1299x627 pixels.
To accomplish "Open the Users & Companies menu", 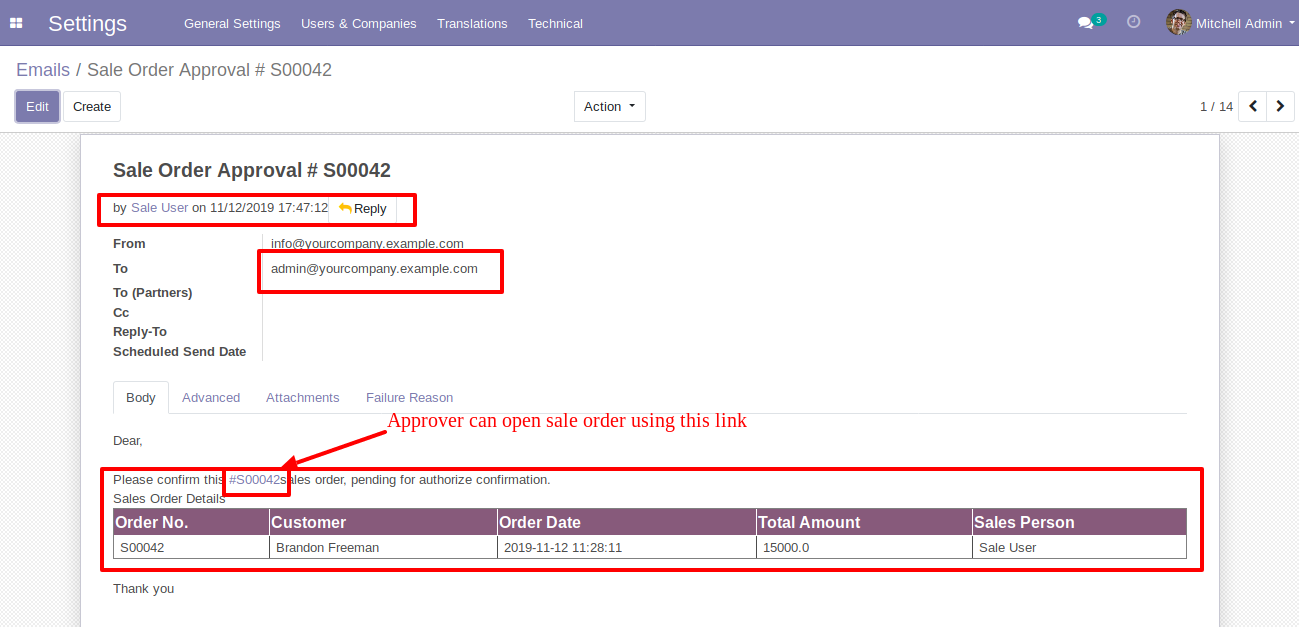I will [x=358, y=23].
